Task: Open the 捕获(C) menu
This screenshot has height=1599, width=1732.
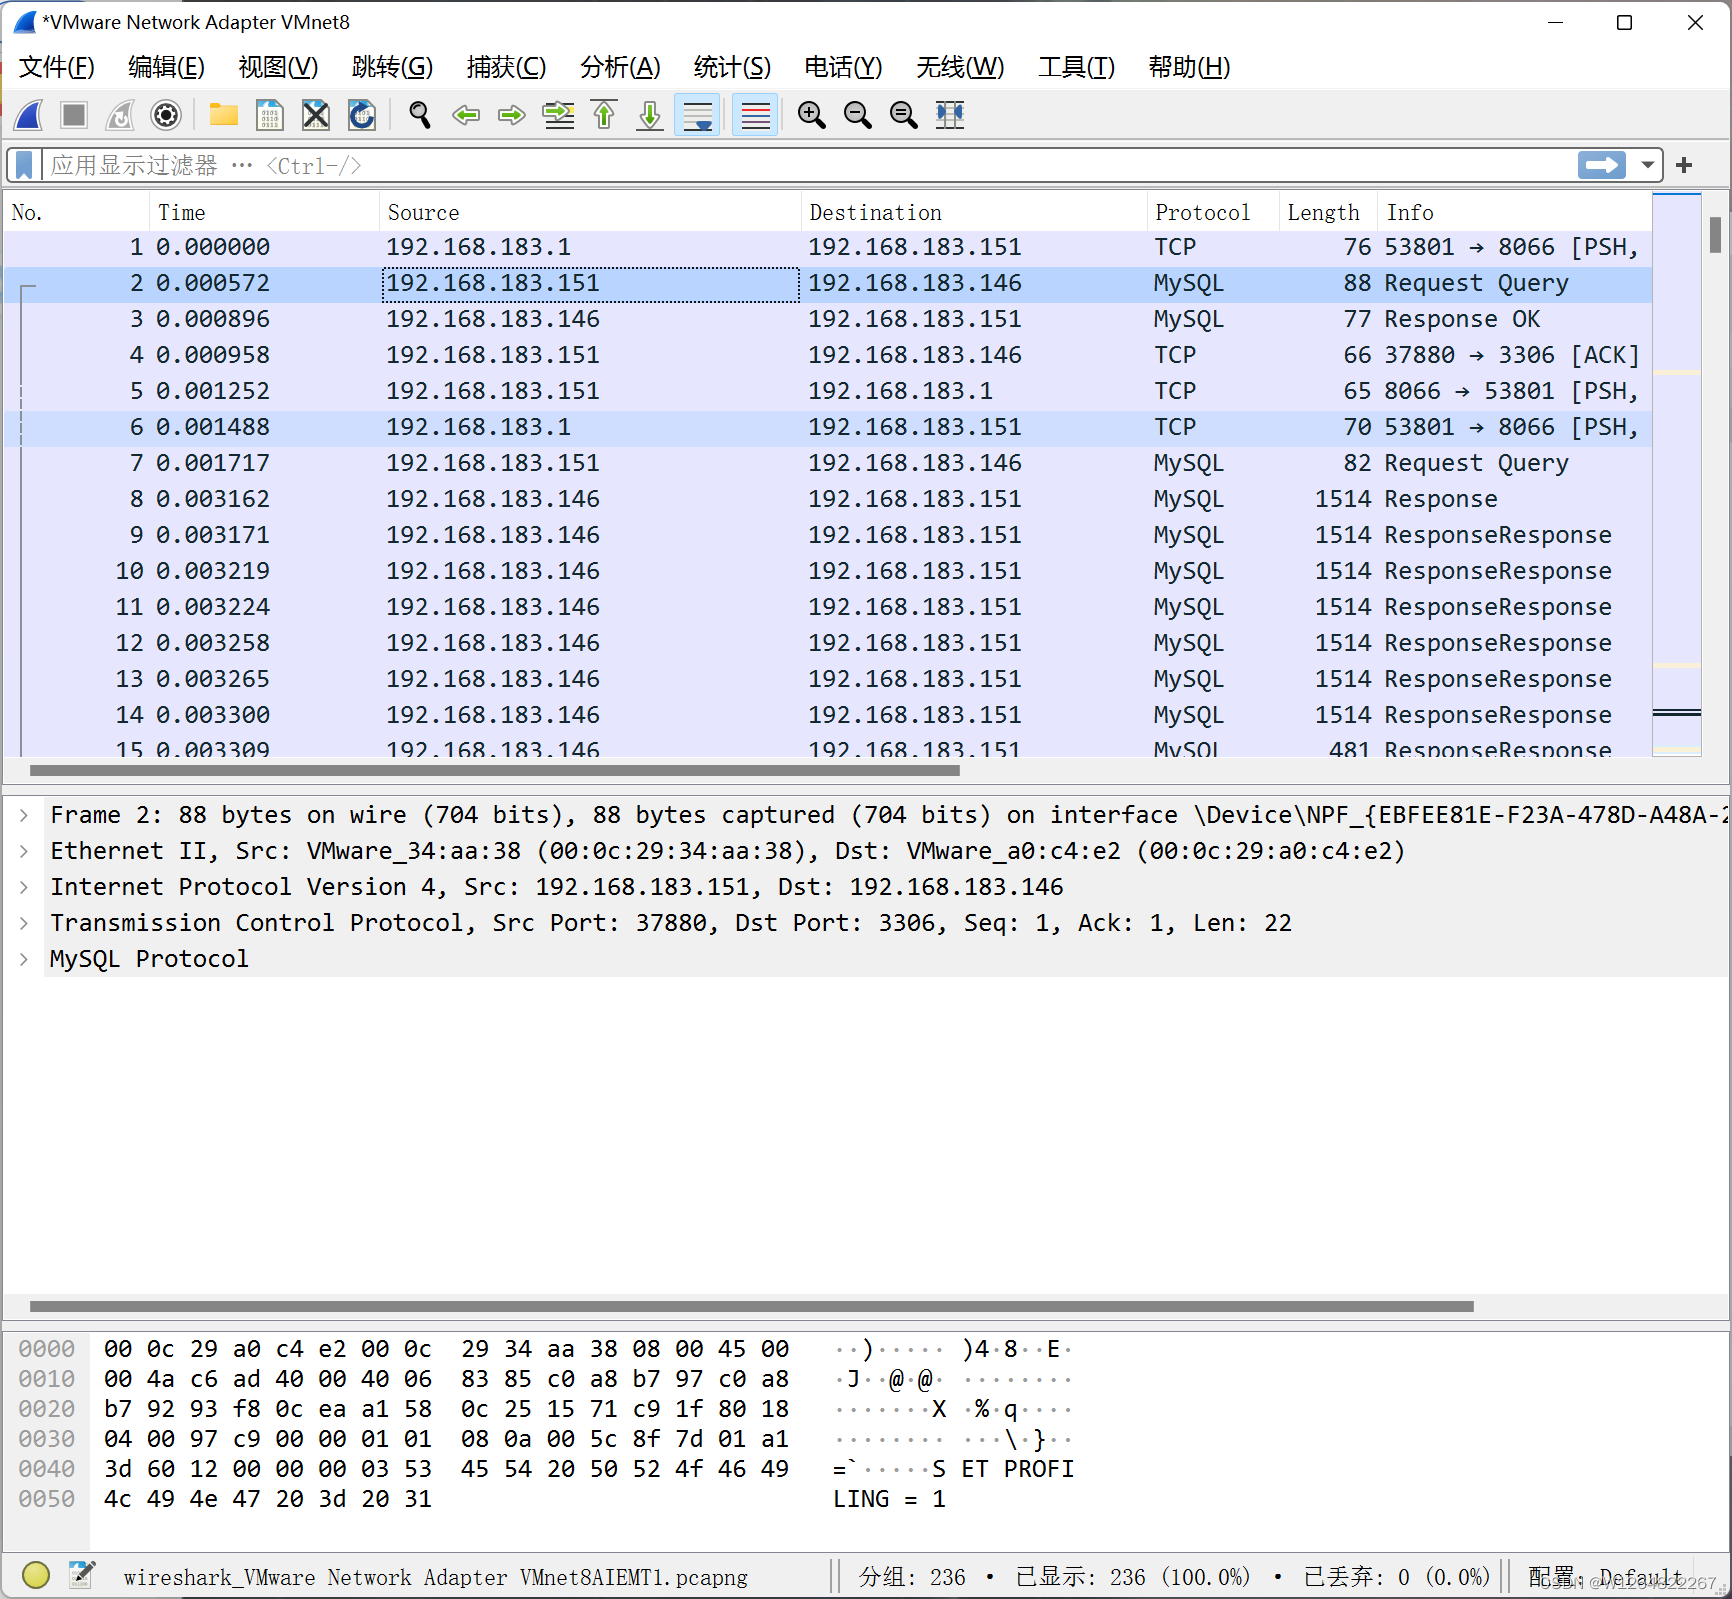Action: coord(507,67)
